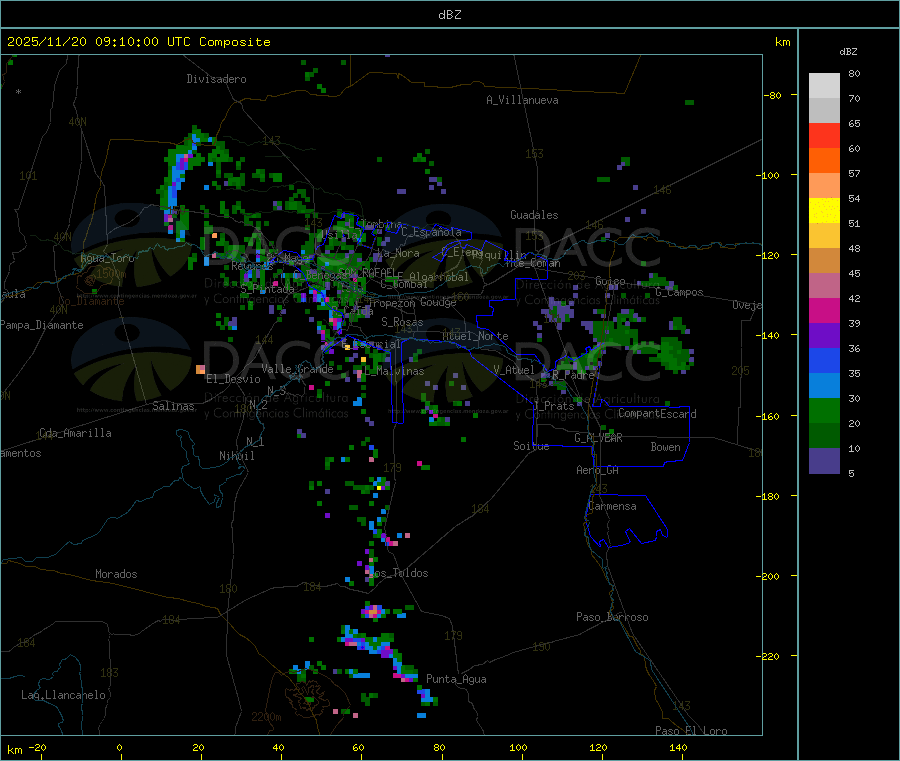Viewport: 900px width, 761px height.
Task: Click the J_Prats location label
Action: tap(554, 406)
